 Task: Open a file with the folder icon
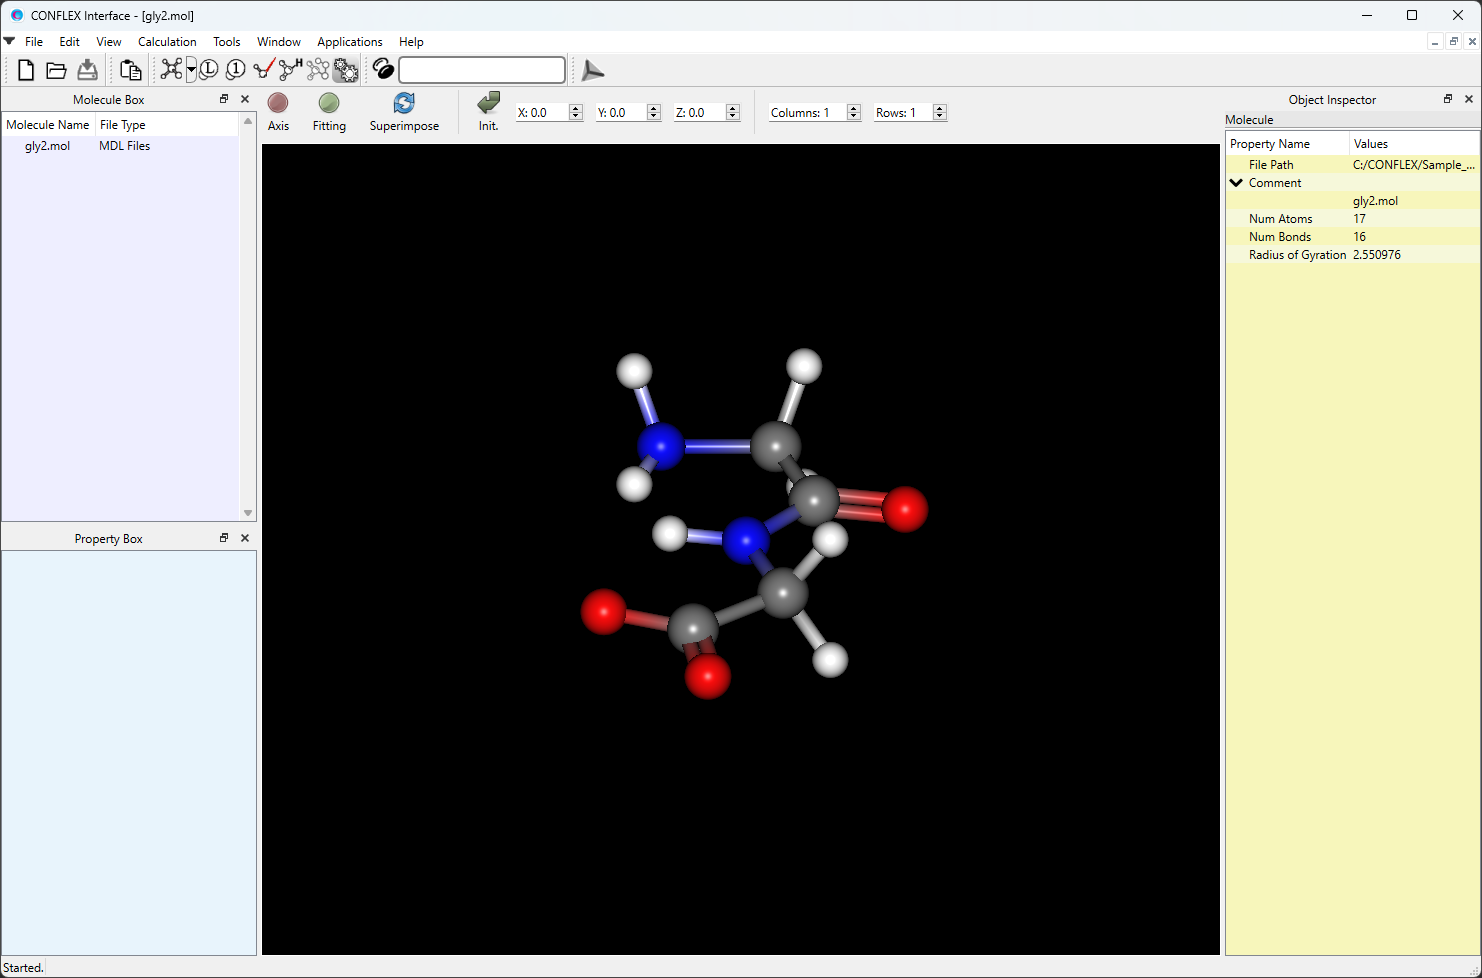(57, 70)
